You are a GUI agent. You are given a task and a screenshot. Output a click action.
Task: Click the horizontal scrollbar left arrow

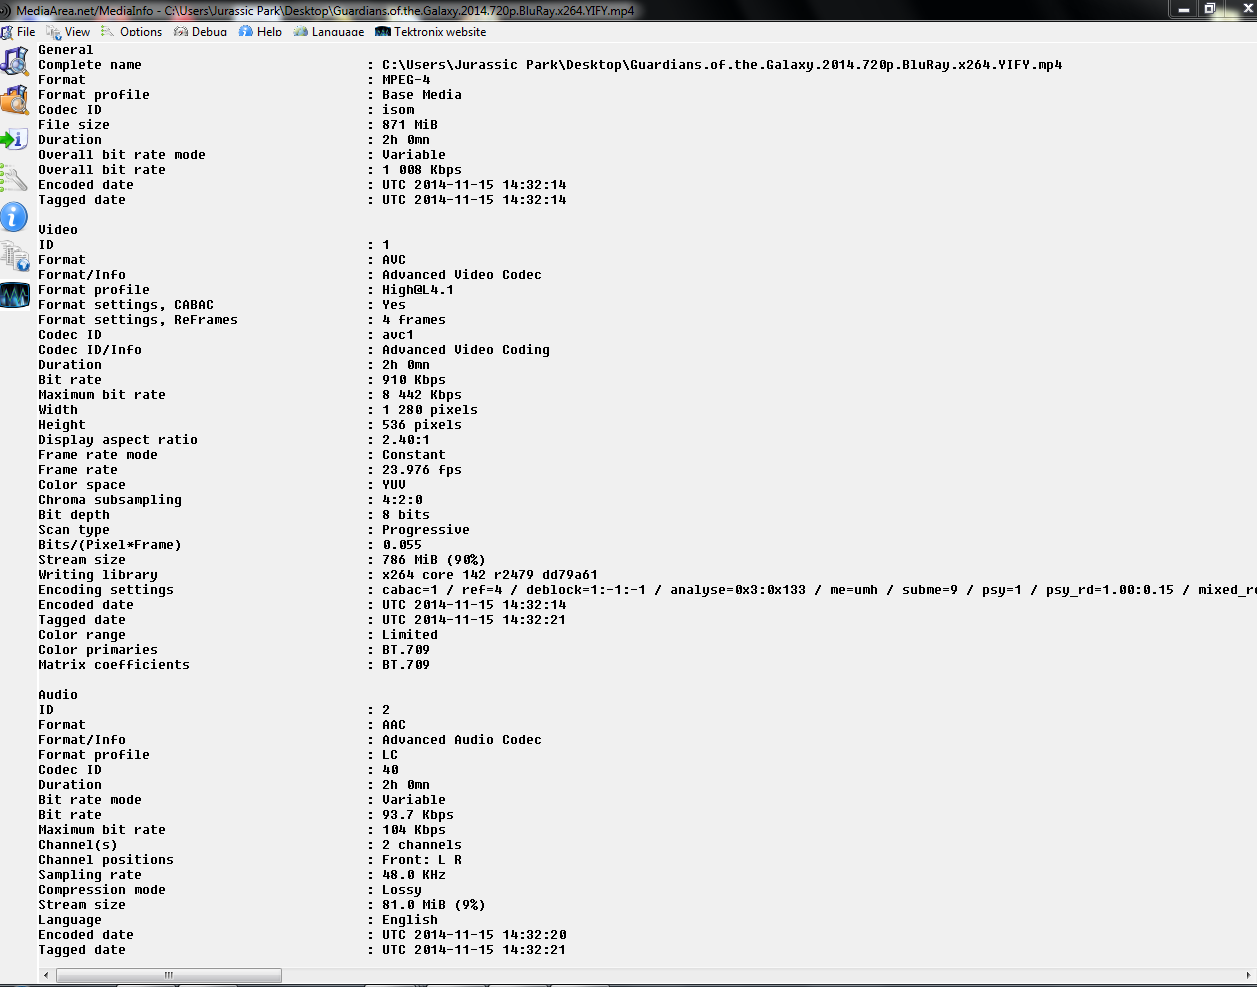tap(46, 975)
